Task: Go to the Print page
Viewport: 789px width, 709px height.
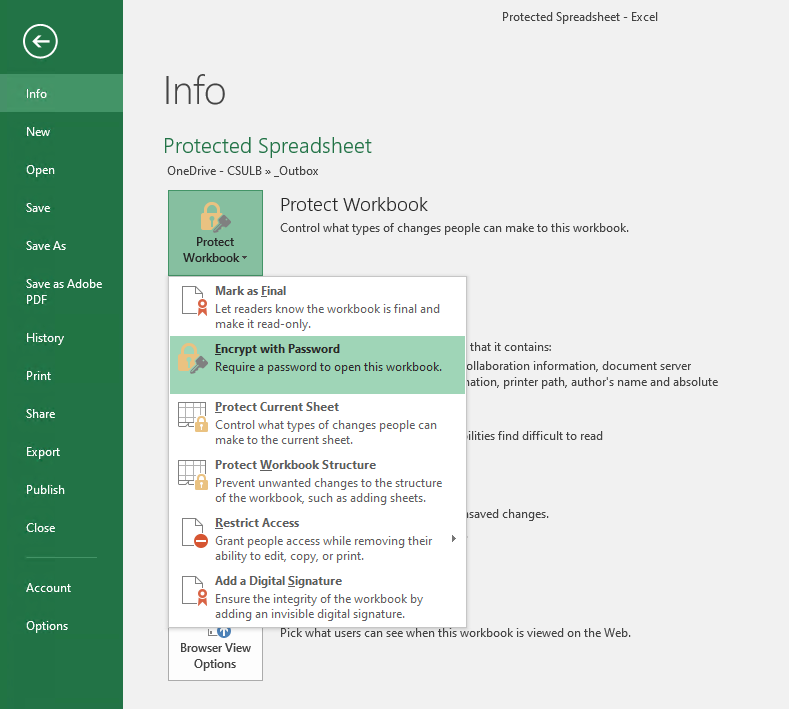Action: [x=61, y=376]
